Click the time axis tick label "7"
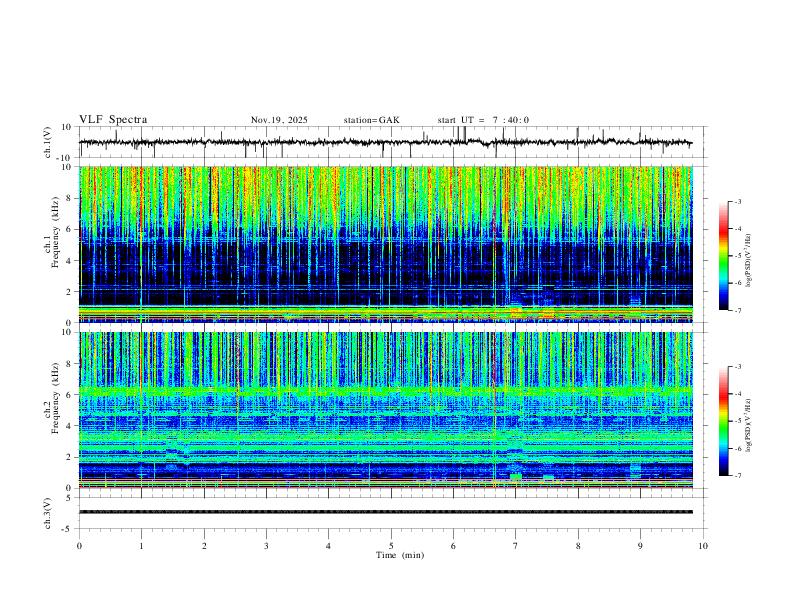 (516, 546)
